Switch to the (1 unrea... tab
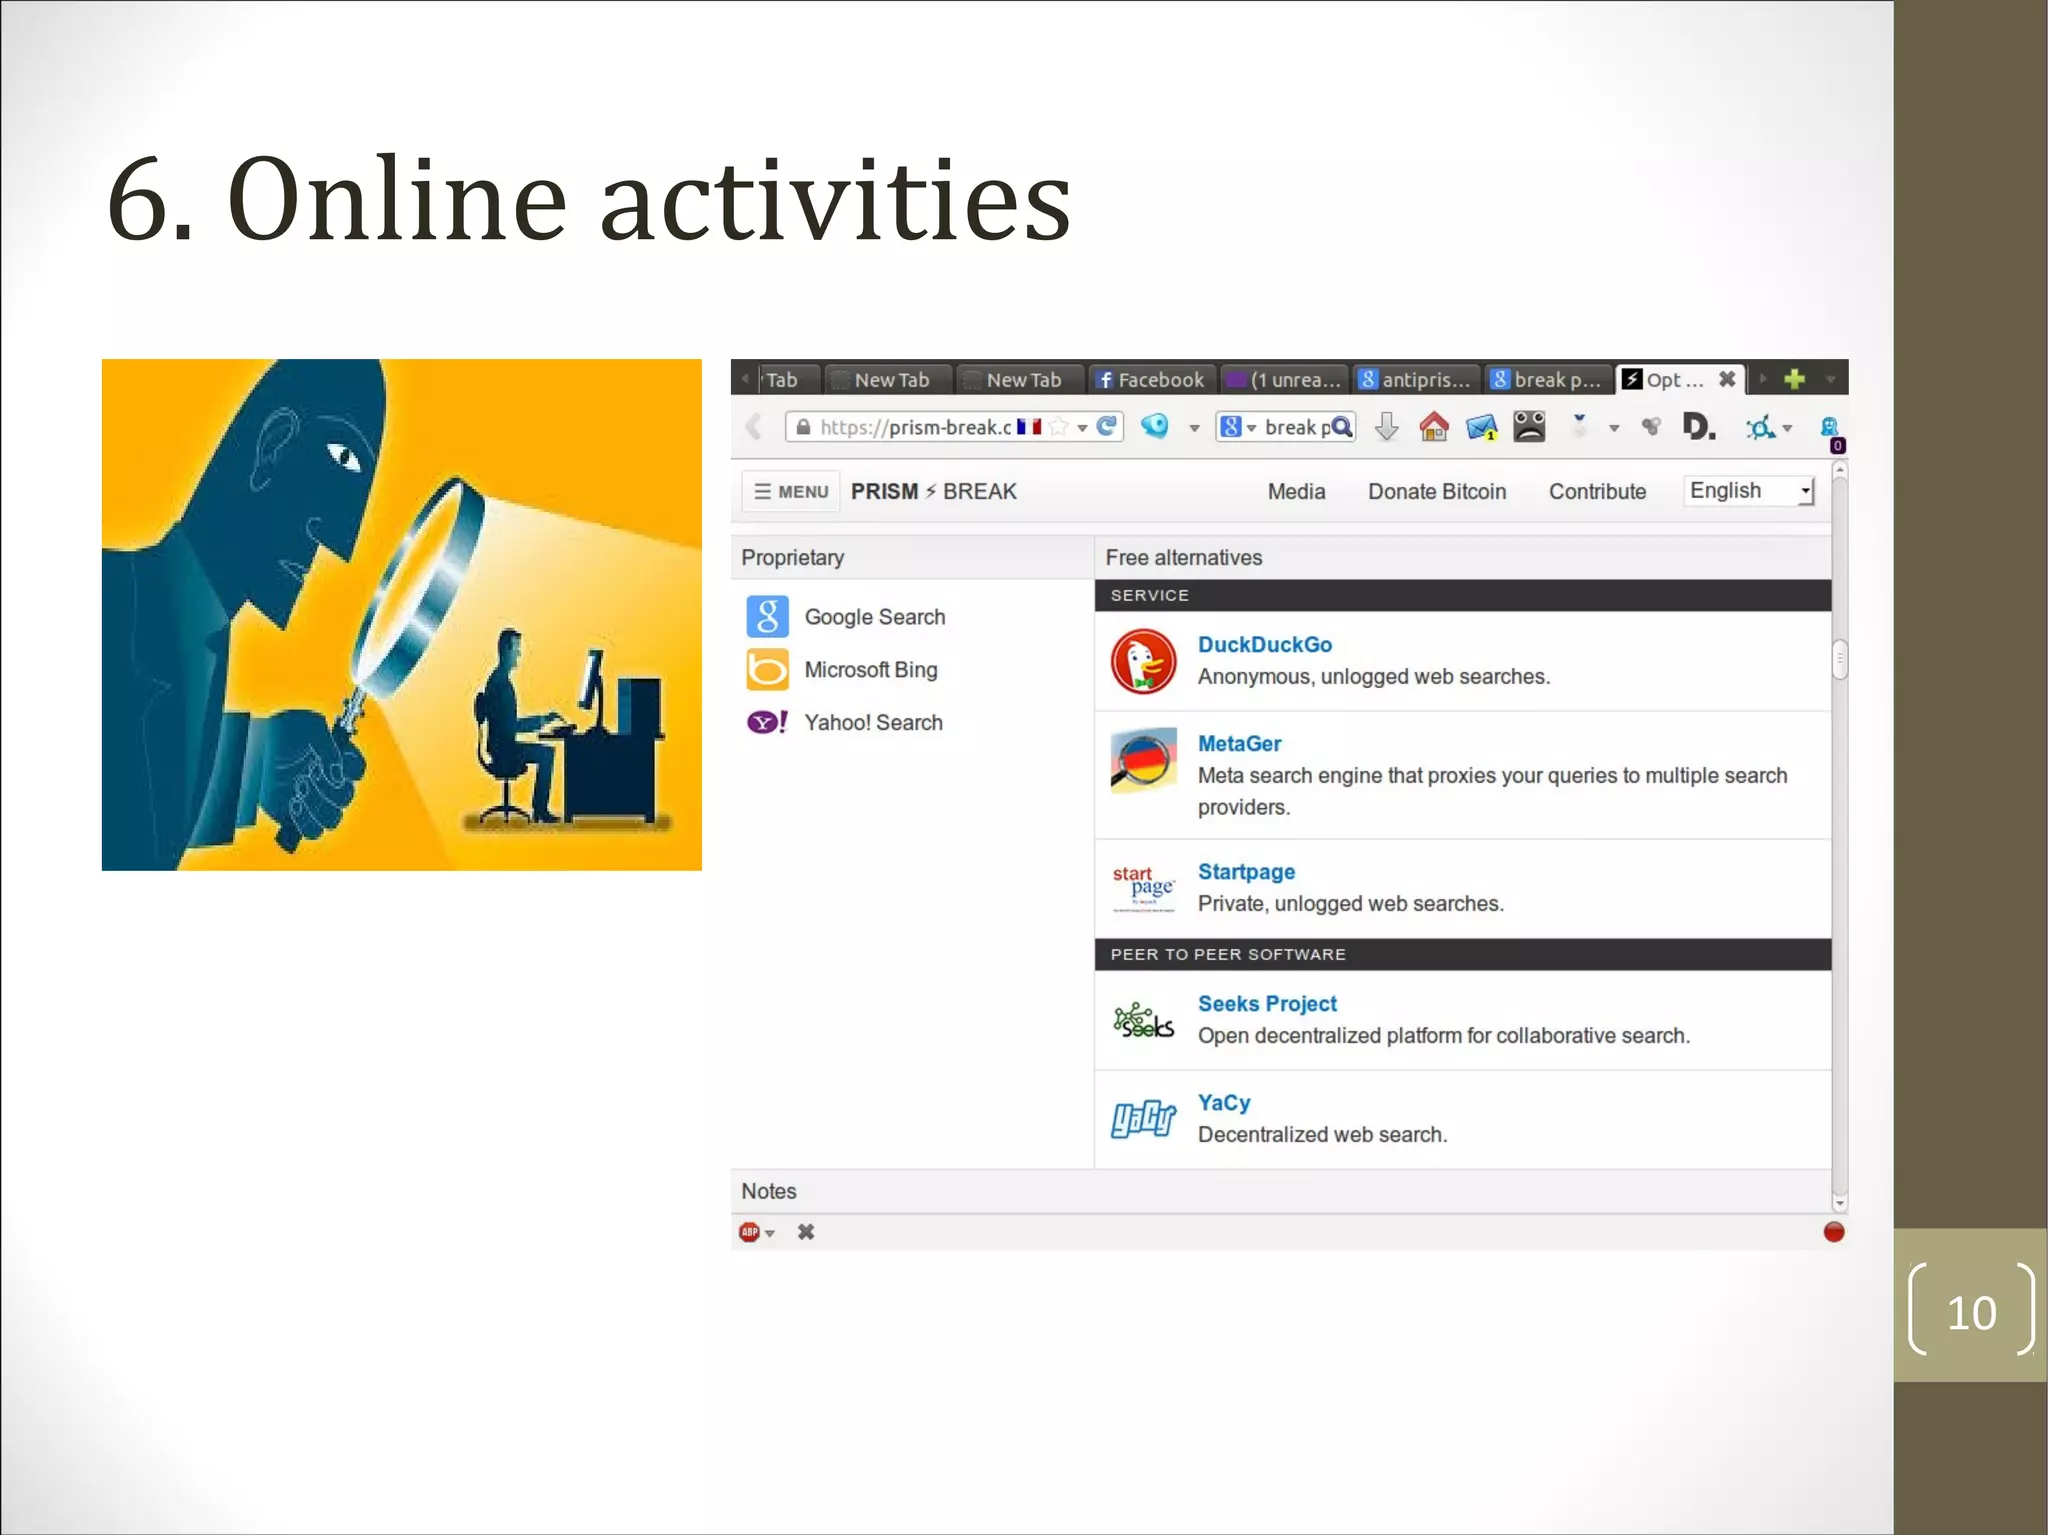Screen dimensions: 2048x1535 pyautogui.click(x=1284, y=379)
